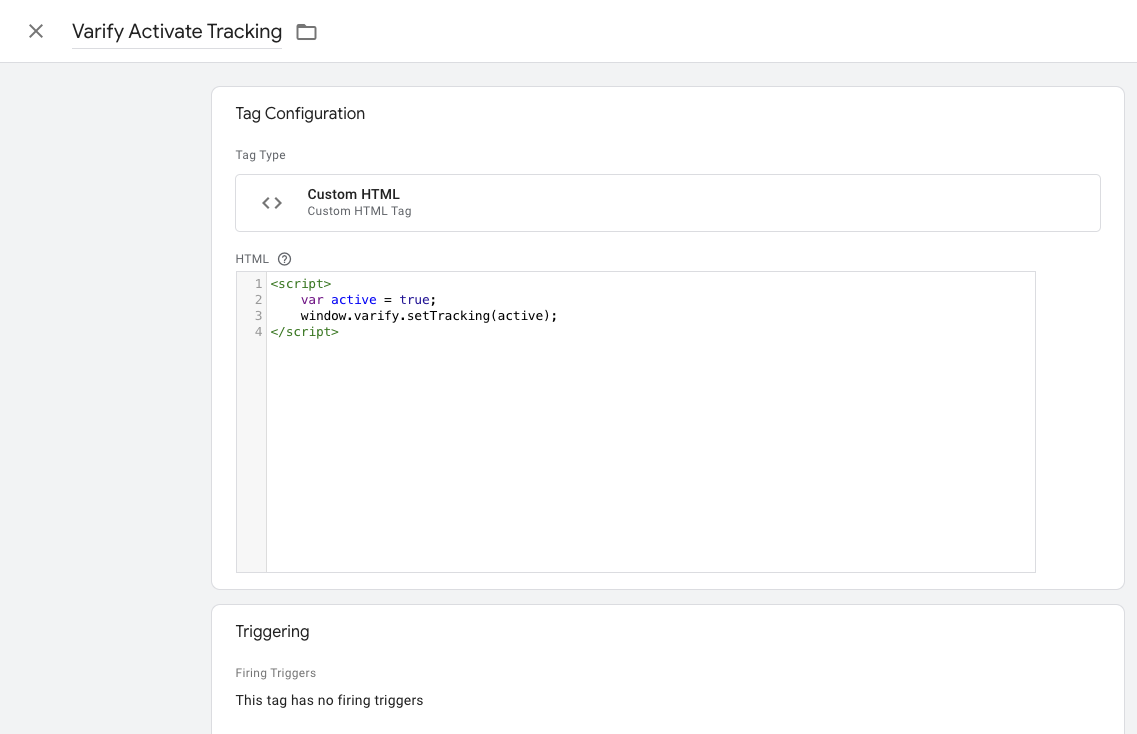The width and height of the screenshot is (1137, 734).
Task: Click the 'Tag Configuration' heading
Action: click(300, 113)
